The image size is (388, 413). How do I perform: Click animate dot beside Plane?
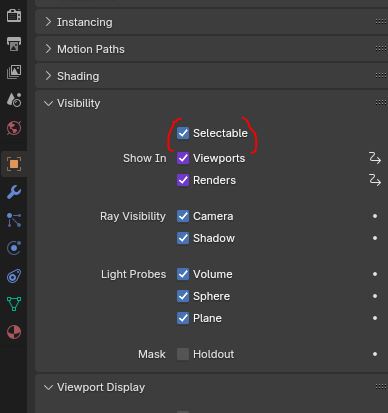pyautogui.click(x=375, y=318)
